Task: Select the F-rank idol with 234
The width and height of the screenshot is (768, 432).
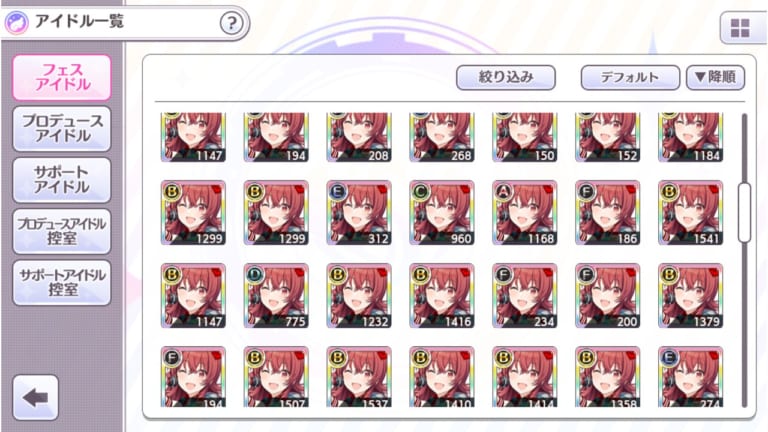Action: pyautogui.click(x=525, y=295)
